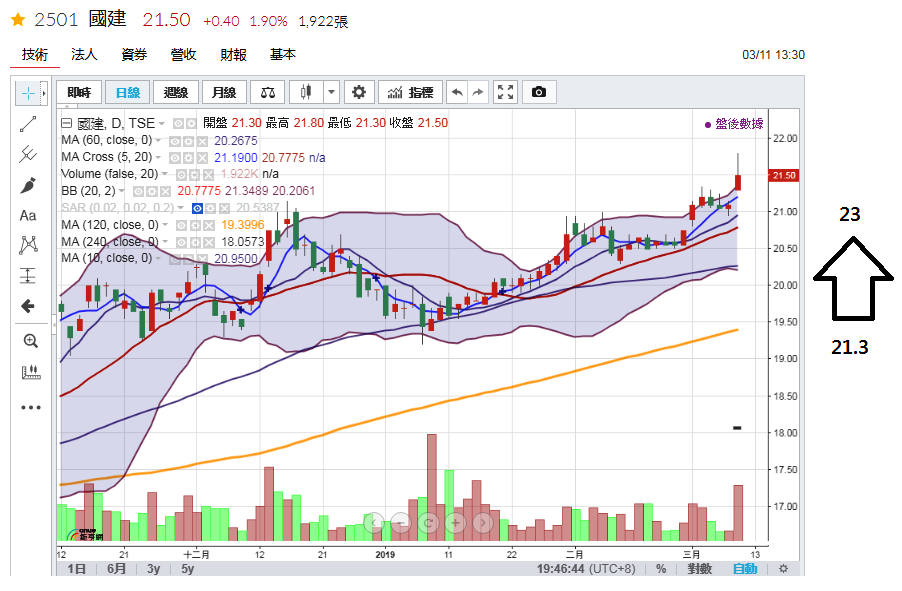Select the trend line drawing tool
Image resolution: width=902 pixels, height=591 pixels.
tap(28, 124)
